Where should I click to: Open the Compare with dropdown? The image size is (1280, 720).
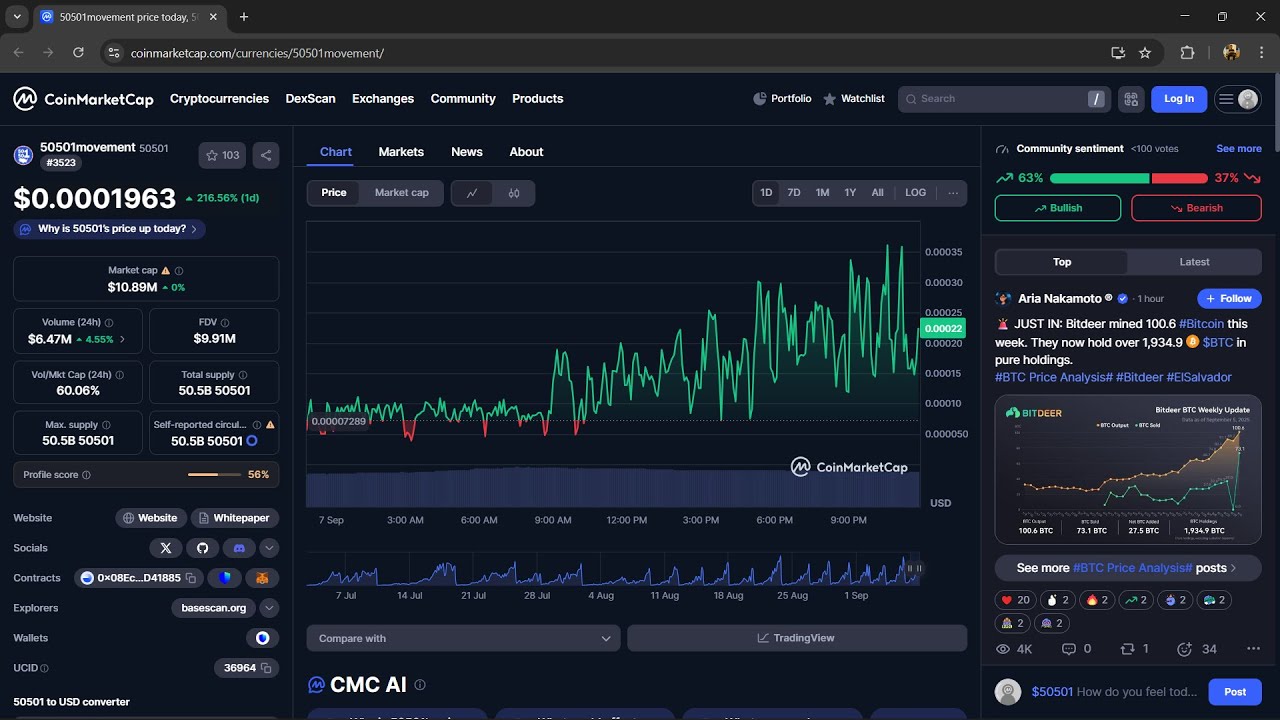[464, 638]
